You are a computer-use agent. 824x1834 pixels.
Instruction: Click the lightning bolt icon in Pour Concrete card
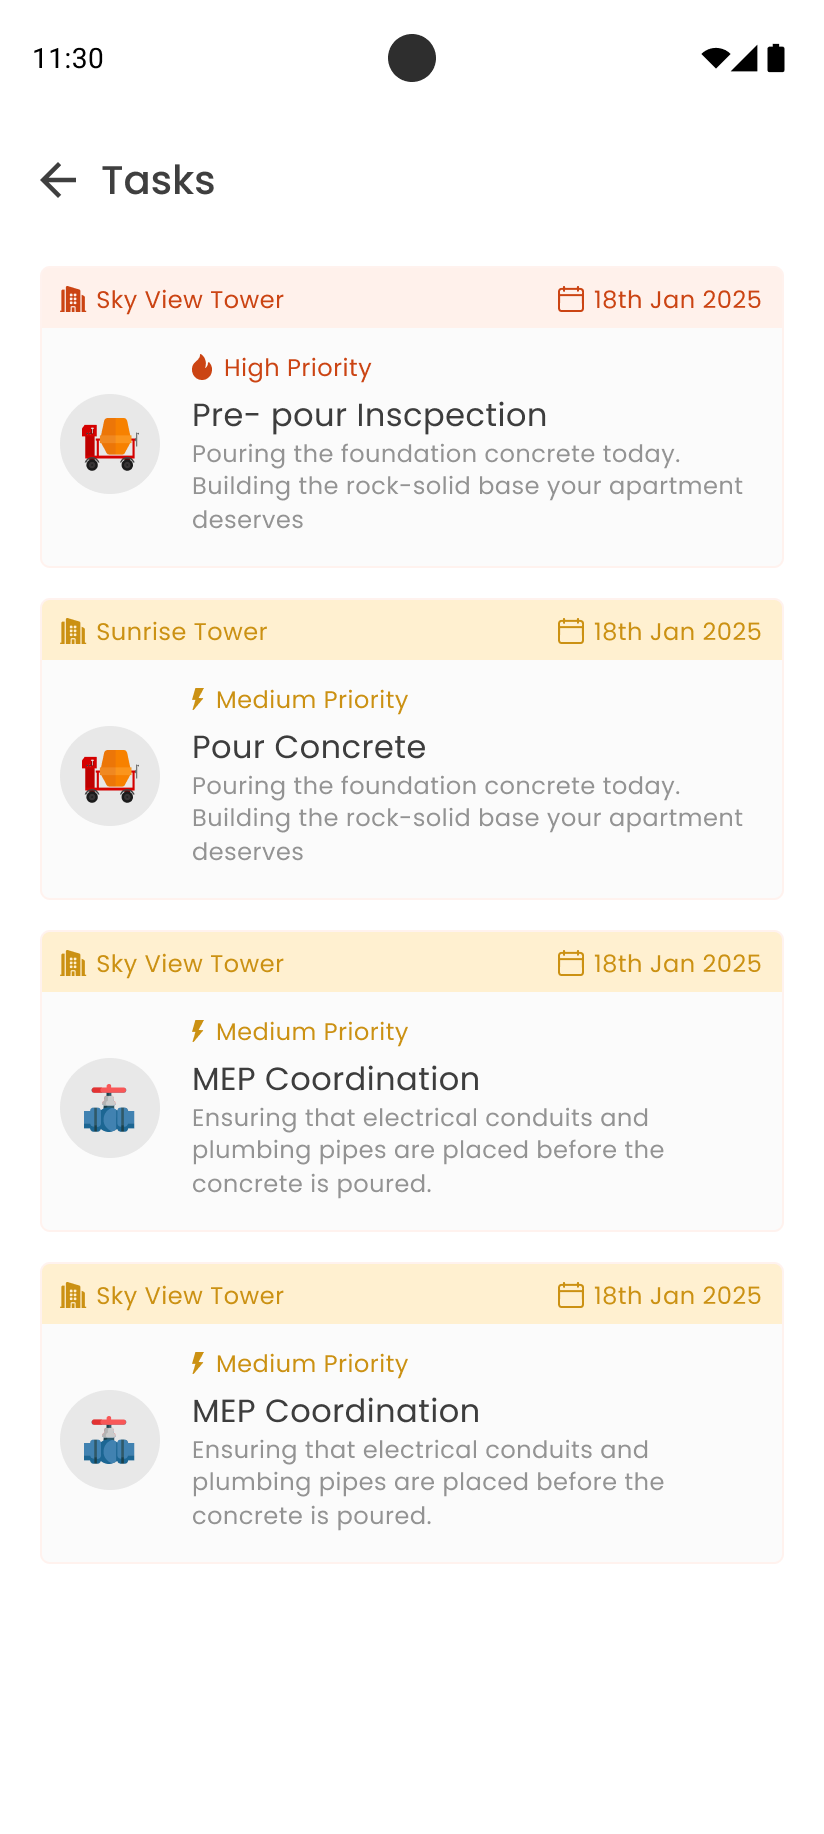pos(198,699)
